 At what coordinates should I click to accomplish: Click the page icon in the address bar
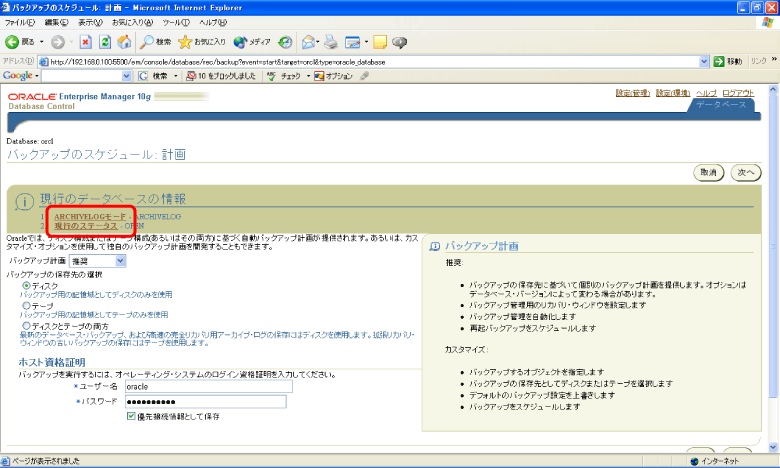point(44,62)
